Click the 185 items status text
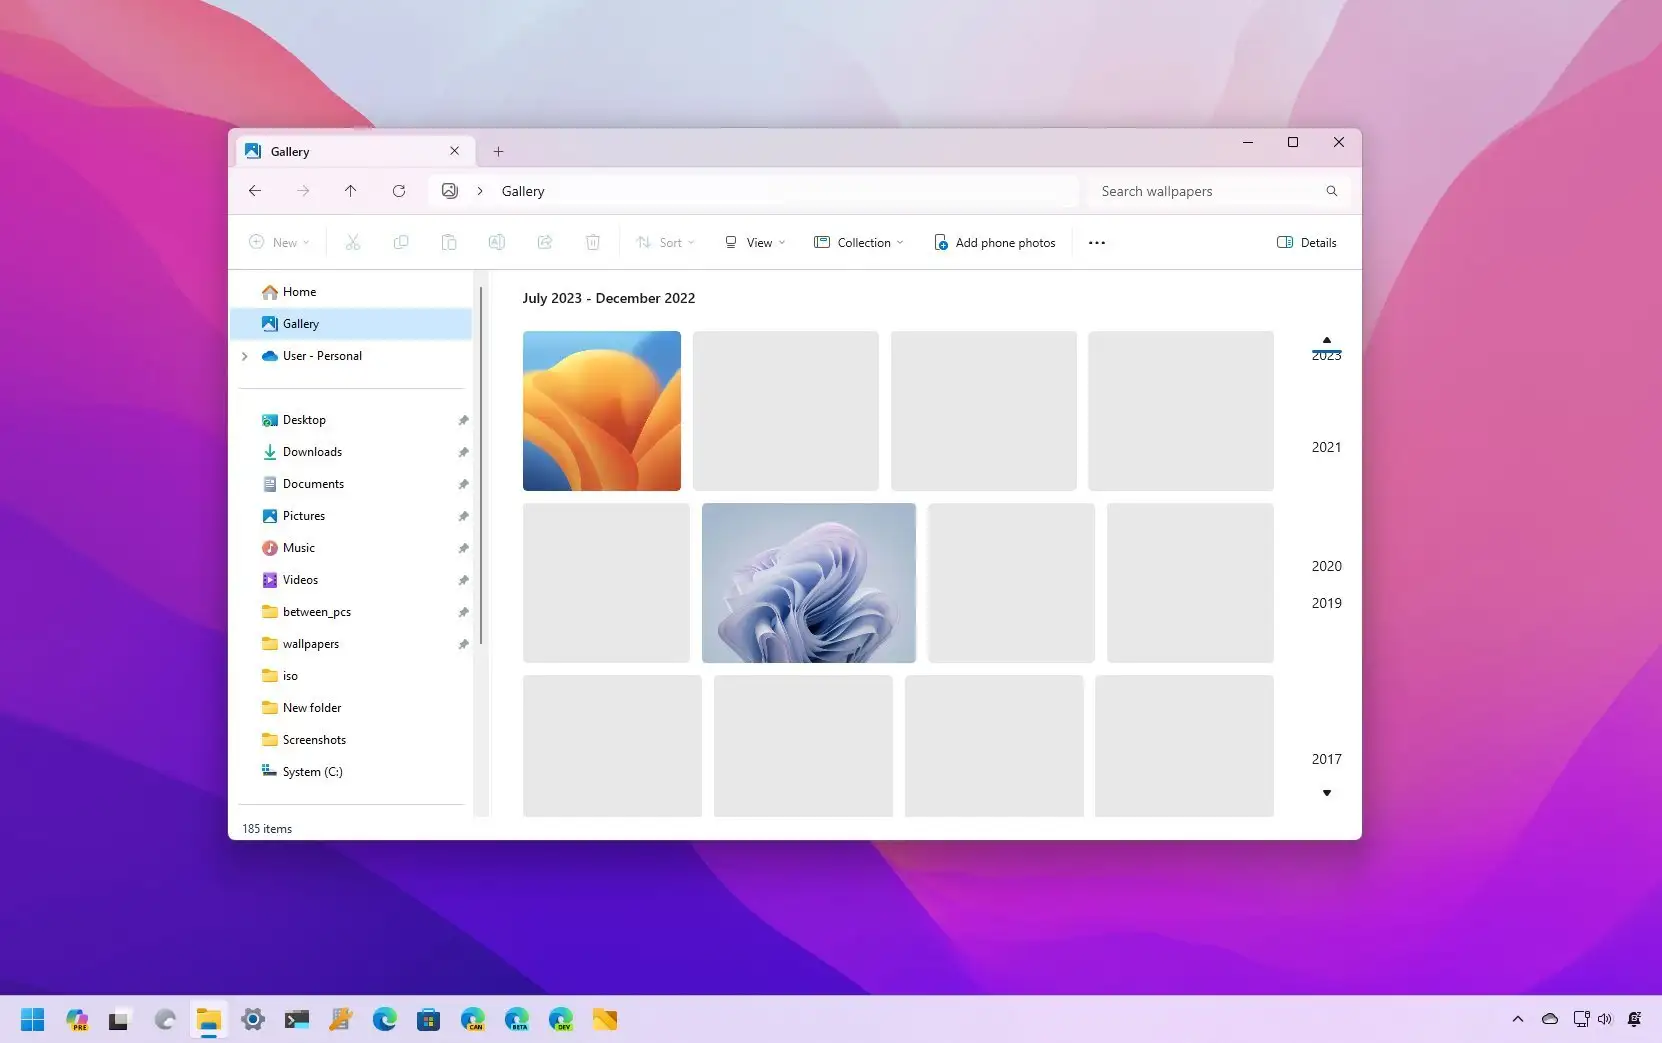Screen dimensions: 1662x1043 [x=267, y=829]
